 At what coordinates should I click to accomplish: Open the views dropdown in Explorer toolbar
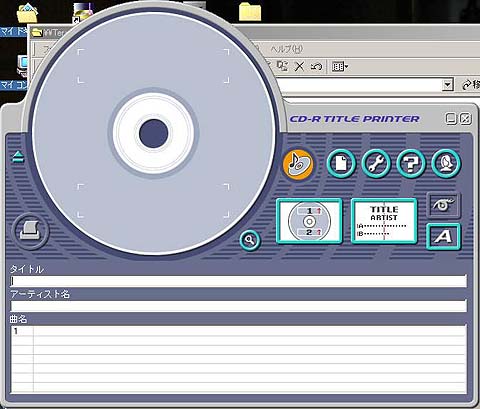pyautogui.click(x=340, y=67)
